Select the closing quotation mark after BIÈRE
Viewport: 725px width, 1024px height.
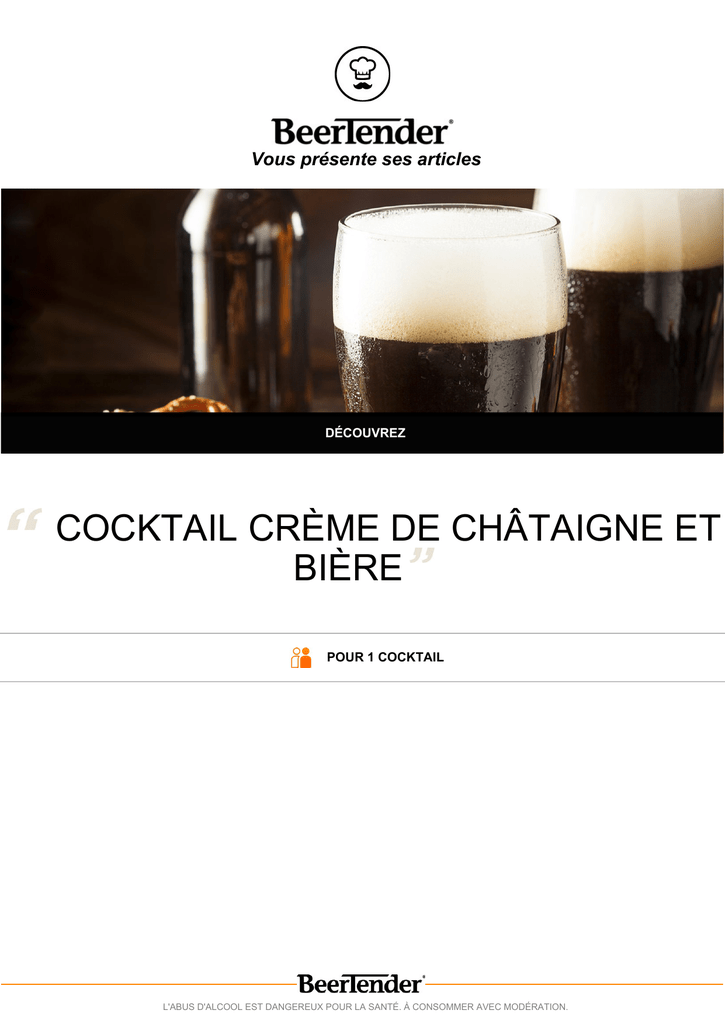[x=422, y=559]
